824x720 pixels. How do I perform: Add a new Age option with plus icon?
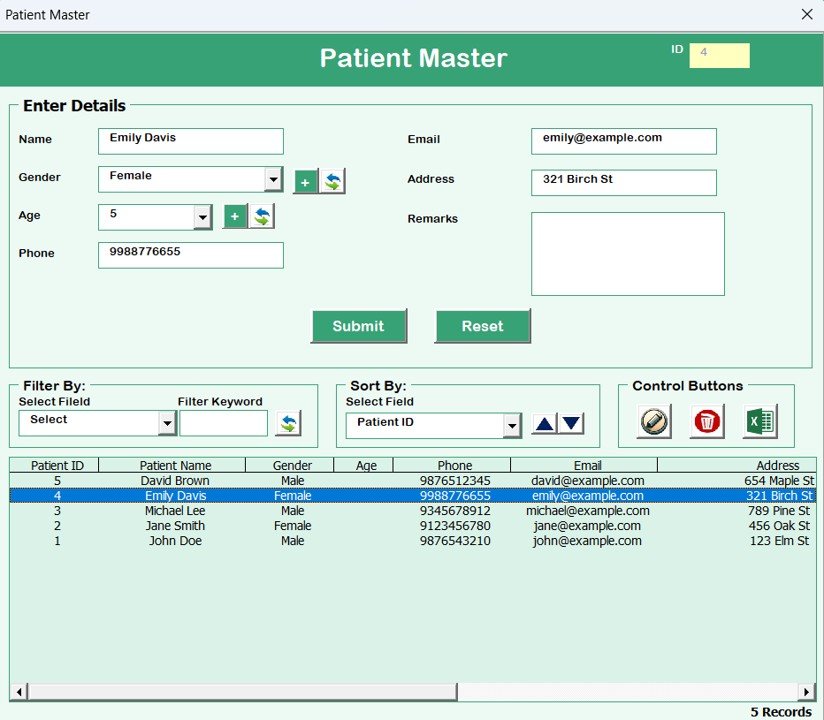coord(235,217)
